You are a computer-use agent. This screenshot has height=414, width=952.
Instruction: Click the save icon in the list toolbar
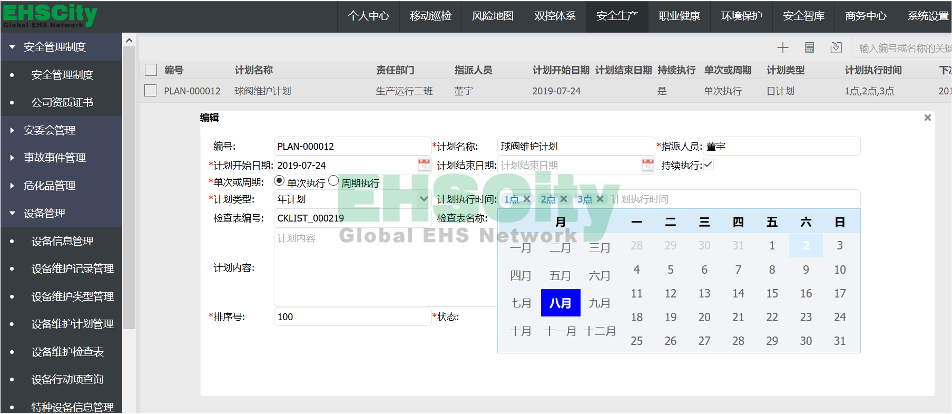click(809, 48)
